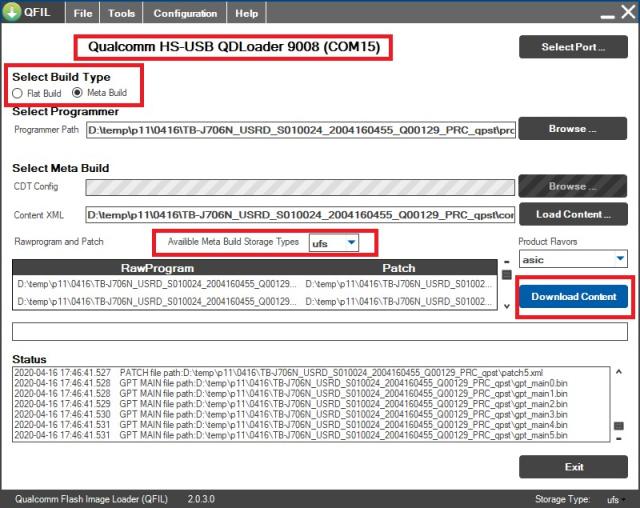The height and width of the screenshot is (508, 640).
Task: Click the disabled CDT Config Browse button
Action: click(573, 186)
